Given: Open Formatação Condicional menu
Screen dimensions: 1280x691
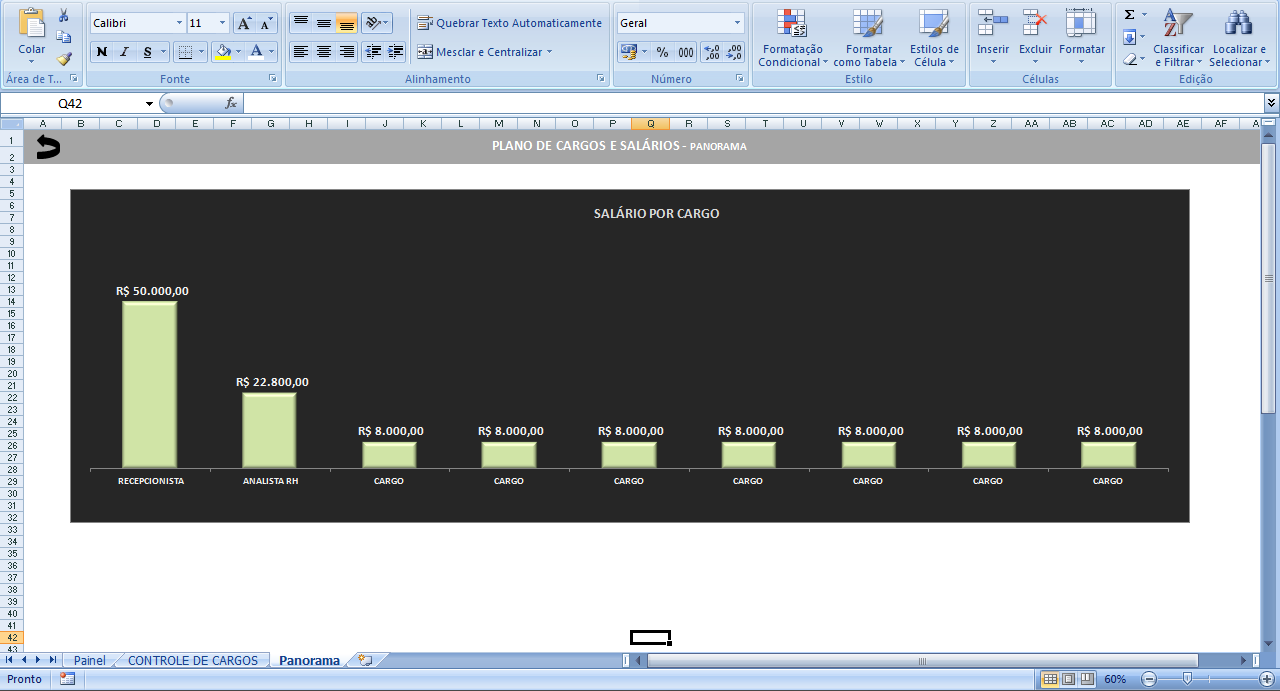Looking at the screenshot, I should click(791, 40).
